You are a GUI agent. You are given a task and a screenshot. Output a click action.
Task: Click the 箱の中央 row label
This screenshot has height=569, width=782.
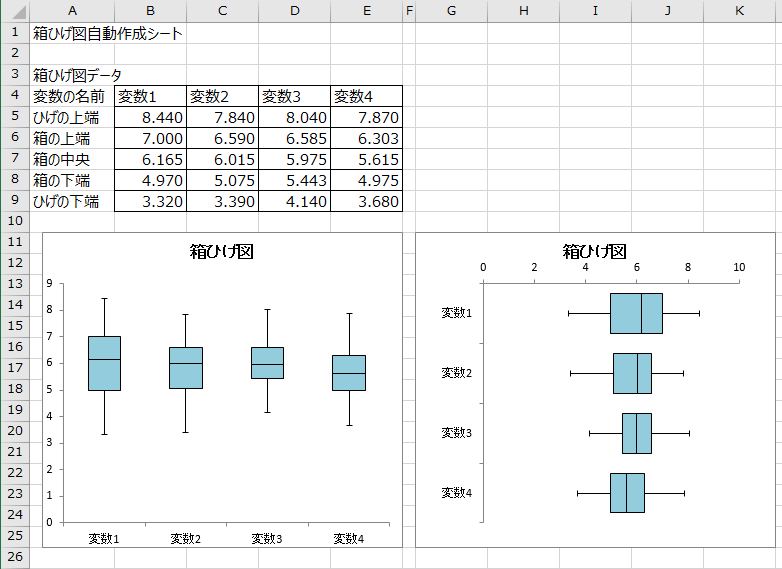(x=72, y=159)
